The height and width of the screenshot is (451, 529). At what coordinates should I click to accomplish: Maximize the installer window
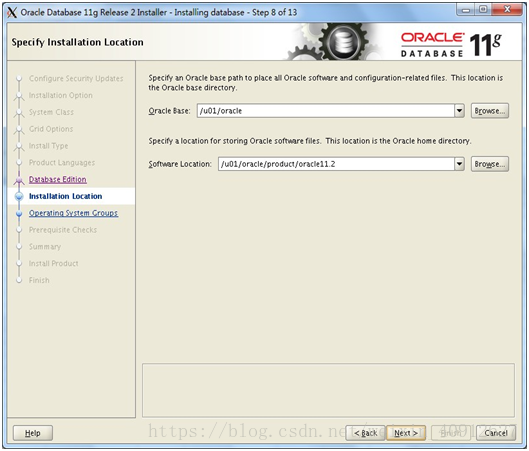(x=483, y=10)
